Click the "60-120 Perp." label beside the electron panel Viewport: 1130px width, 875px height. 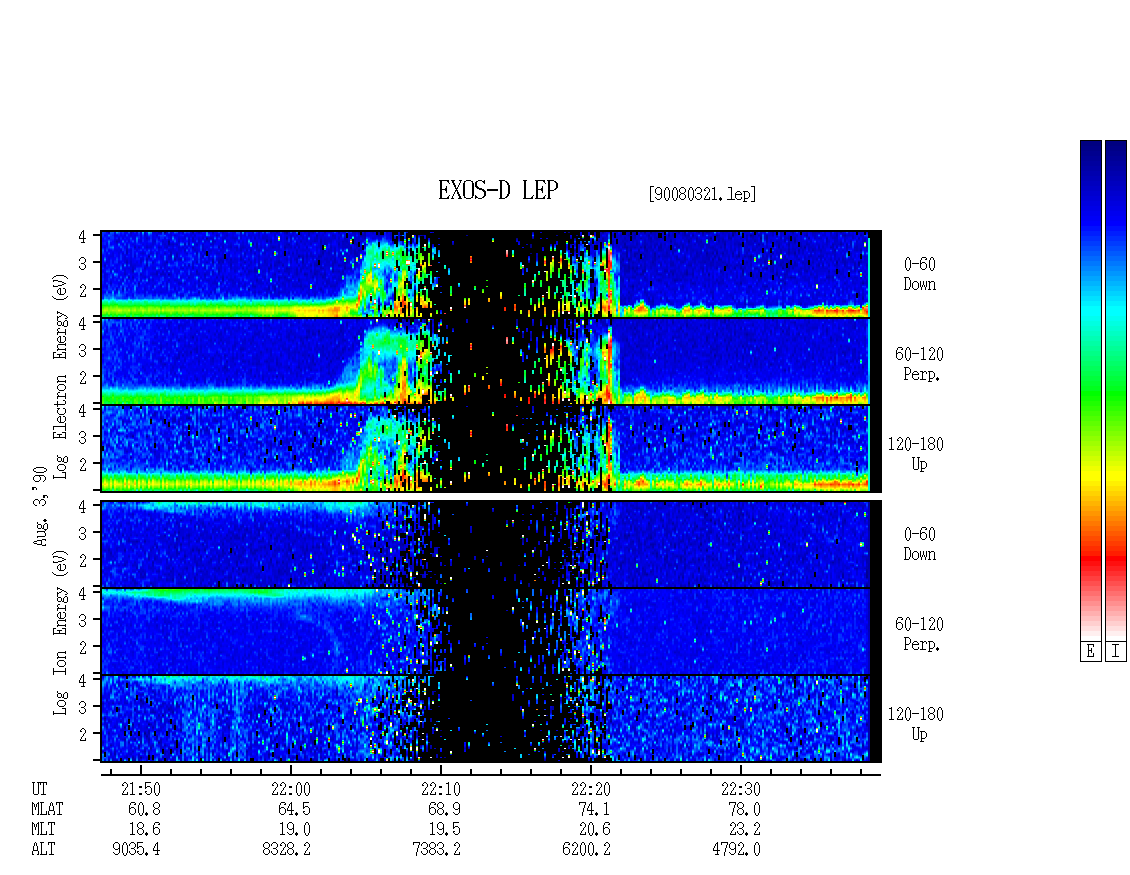(920, 364)
